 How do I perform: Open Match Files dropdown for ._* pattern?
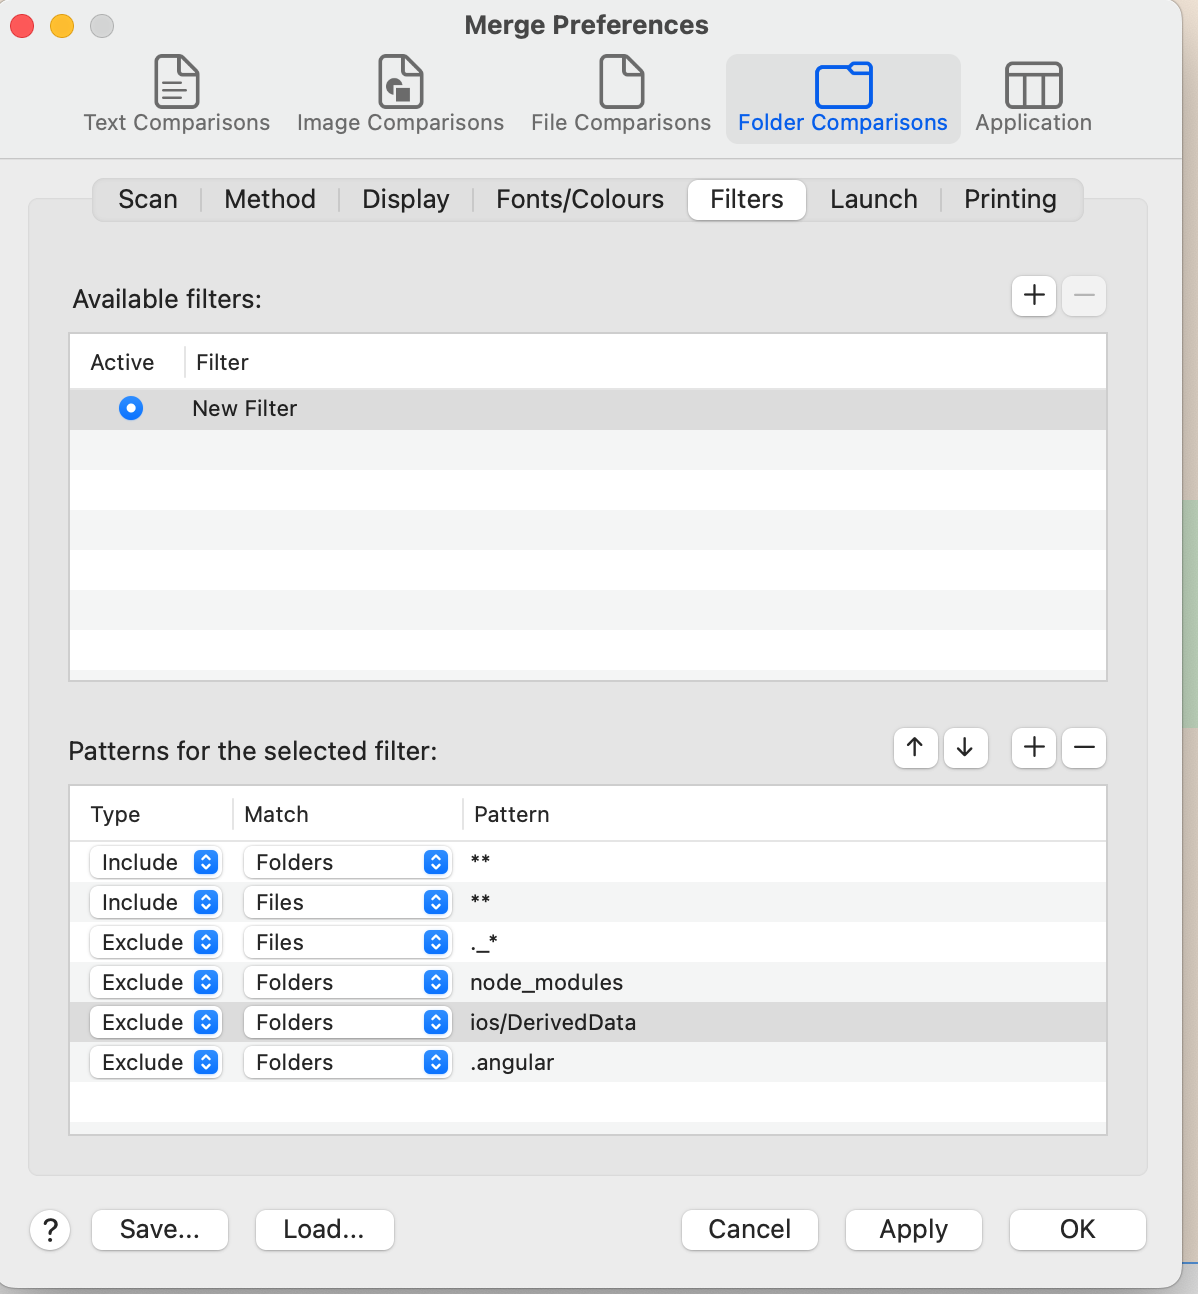(x=347, y=942)
